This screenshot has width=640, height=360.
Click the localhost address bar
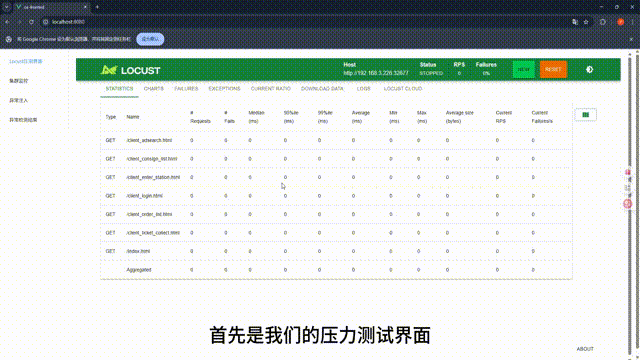tap(306, 22)
